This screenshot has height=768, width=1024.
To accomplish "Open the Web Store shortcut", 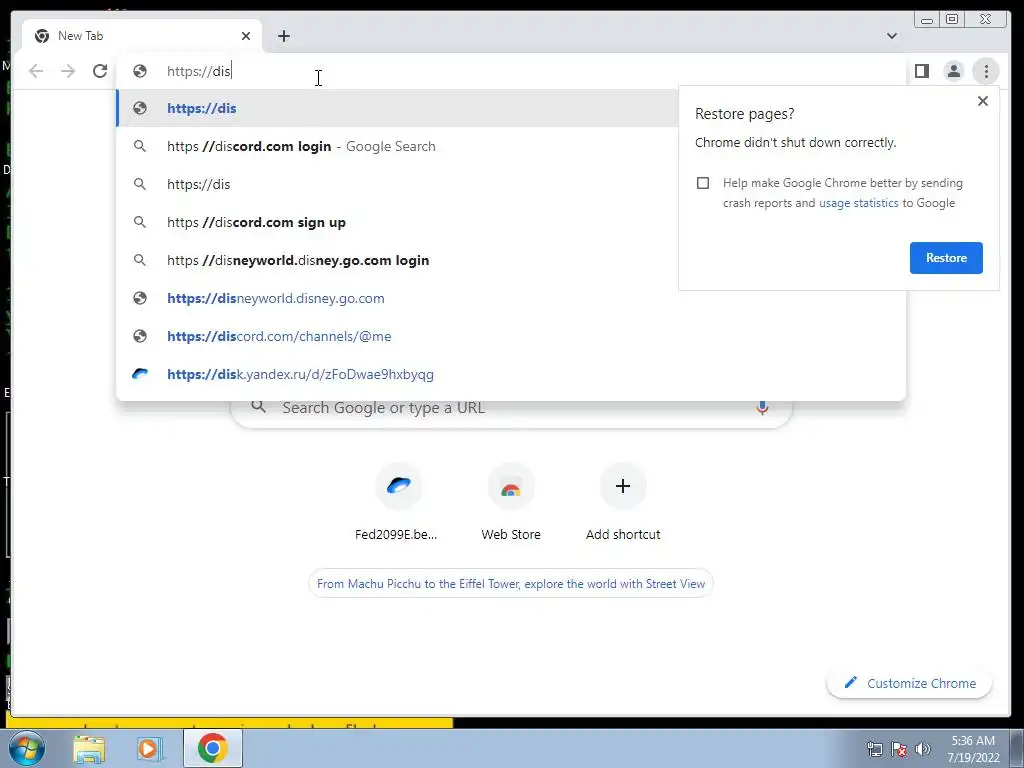I will pos(511,500).
